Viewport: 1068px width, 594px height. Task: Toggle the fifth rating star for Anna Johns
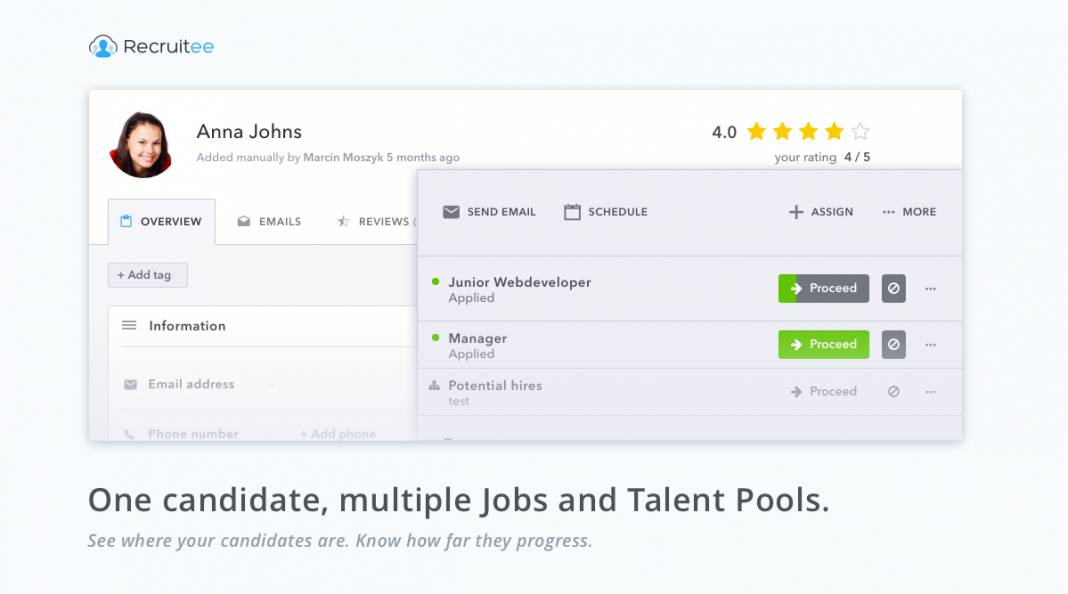(x=861, y=130)
